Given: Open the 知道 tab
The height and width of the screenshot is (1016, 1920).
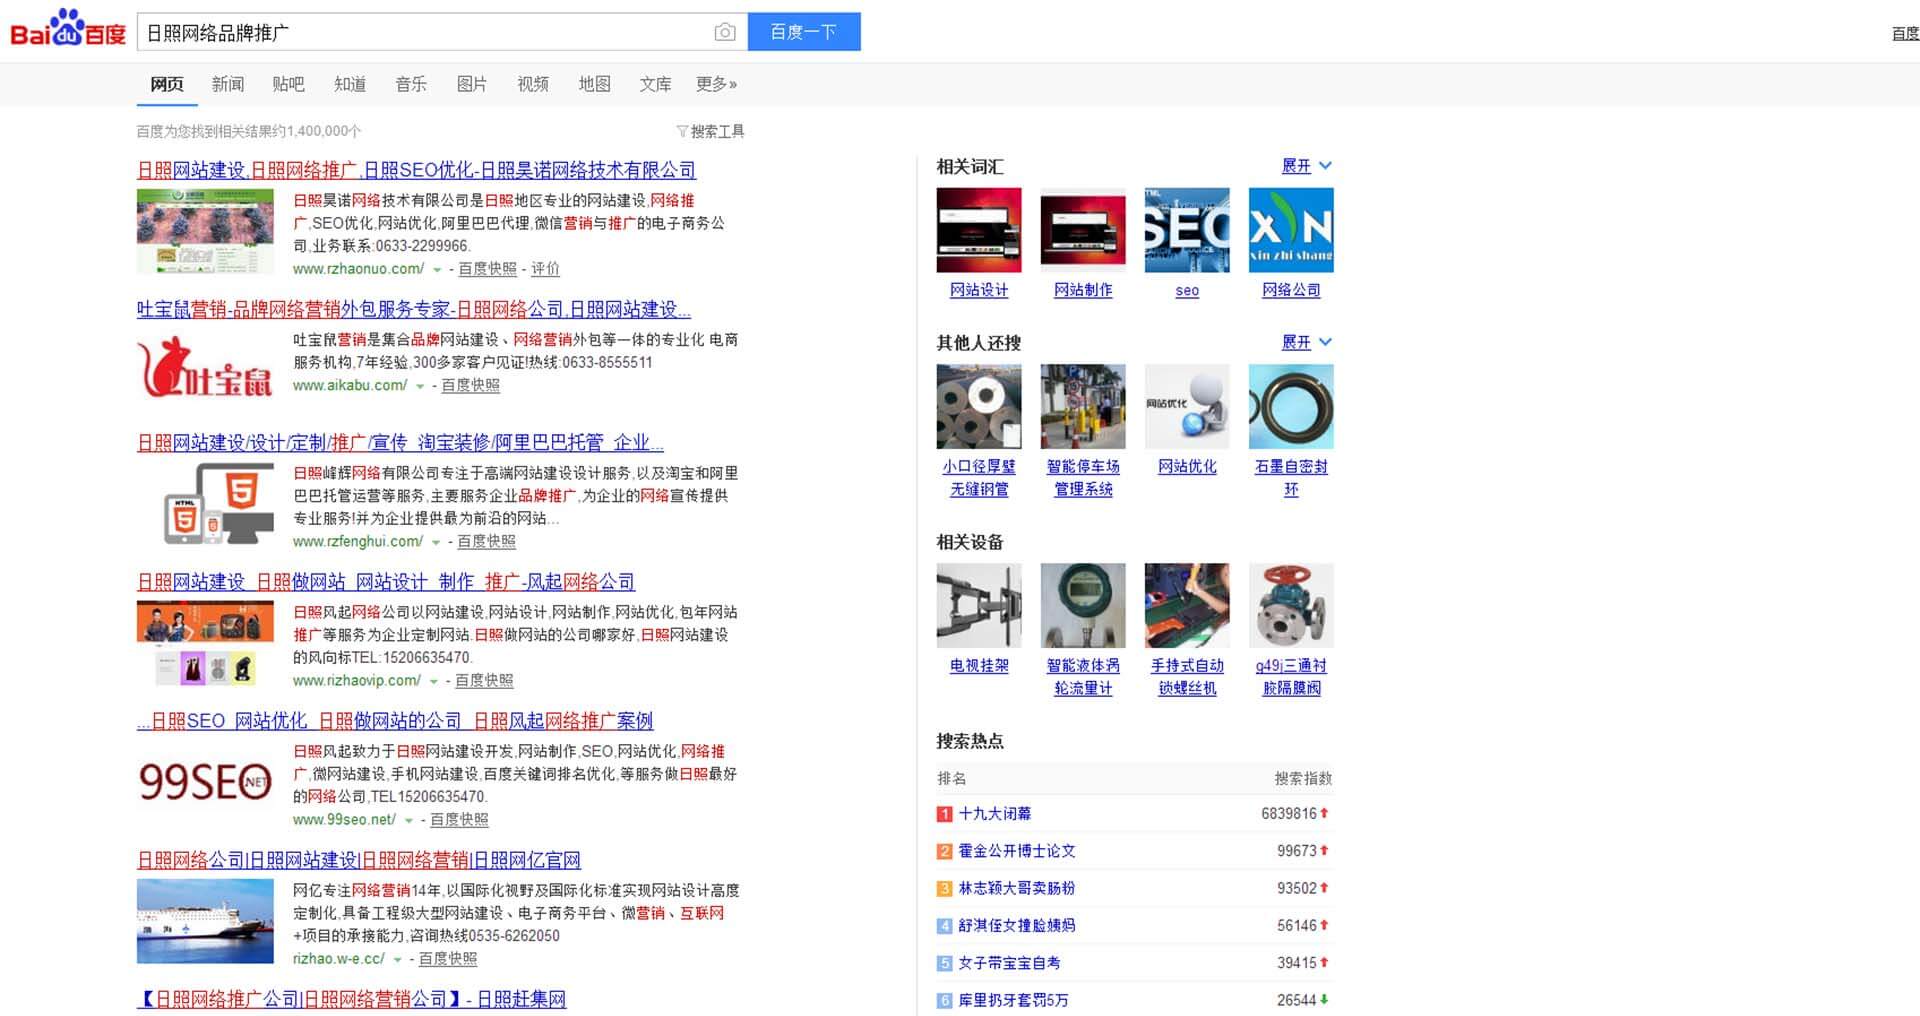Looking at the screenshot, I should click(x=350, y=84).
